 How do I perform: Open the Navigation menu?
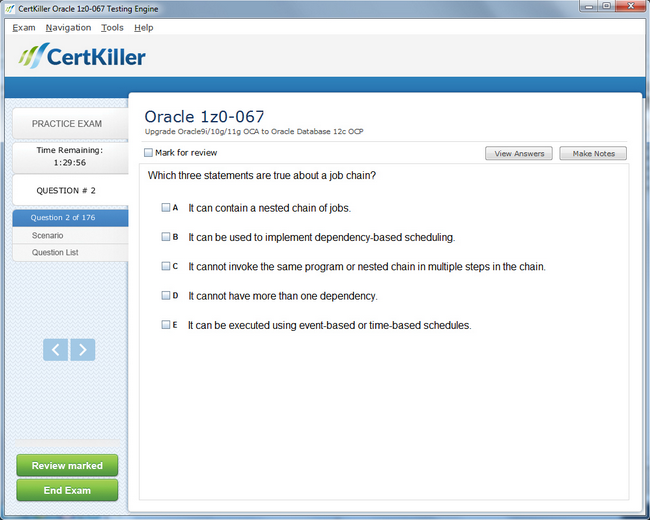(x=68, y=28)
